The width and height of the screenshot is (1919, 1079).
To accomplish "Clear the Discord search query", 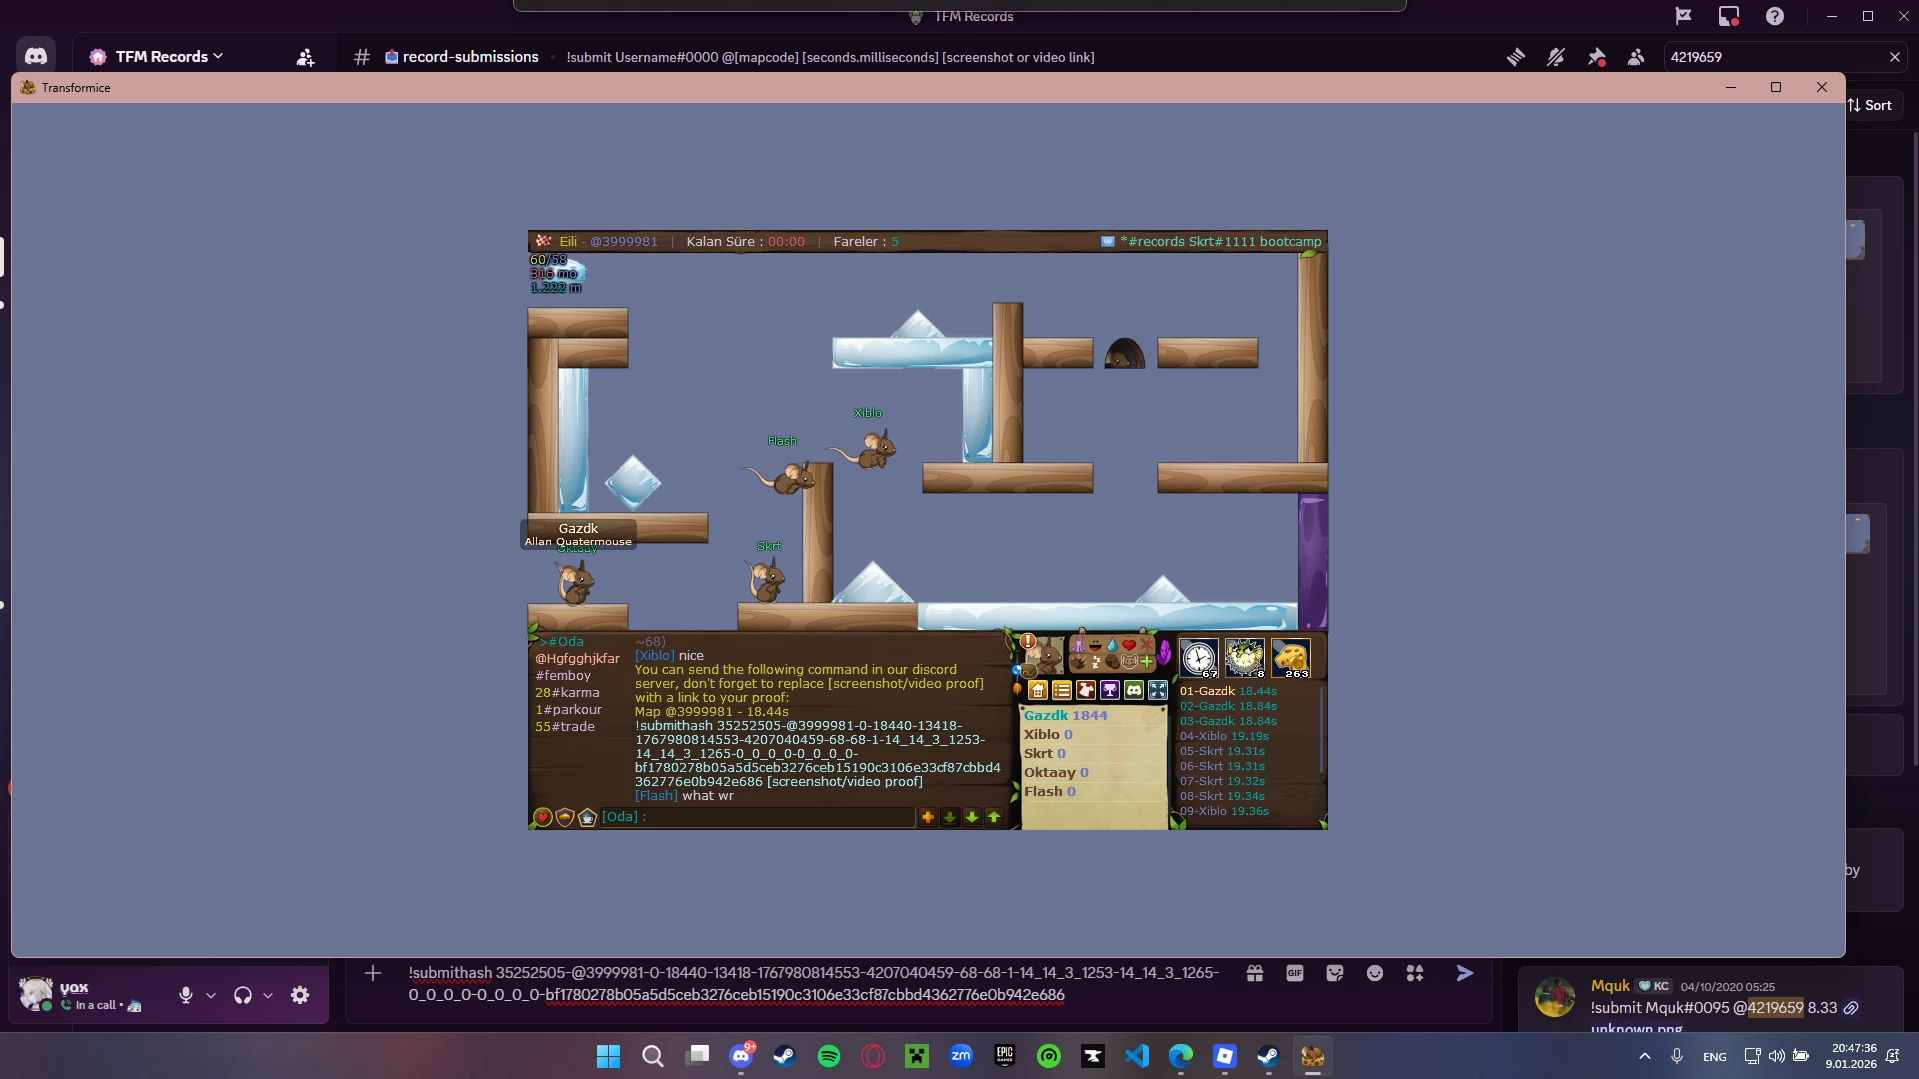I will point(1894,57).
